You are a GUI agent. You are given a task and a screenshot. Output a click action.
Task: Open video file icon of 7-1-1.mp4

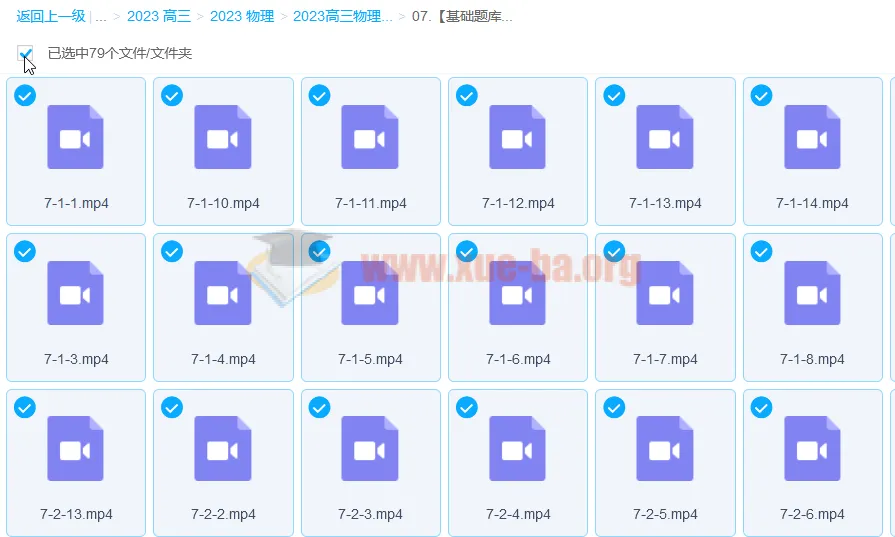[x=75, y=137]
